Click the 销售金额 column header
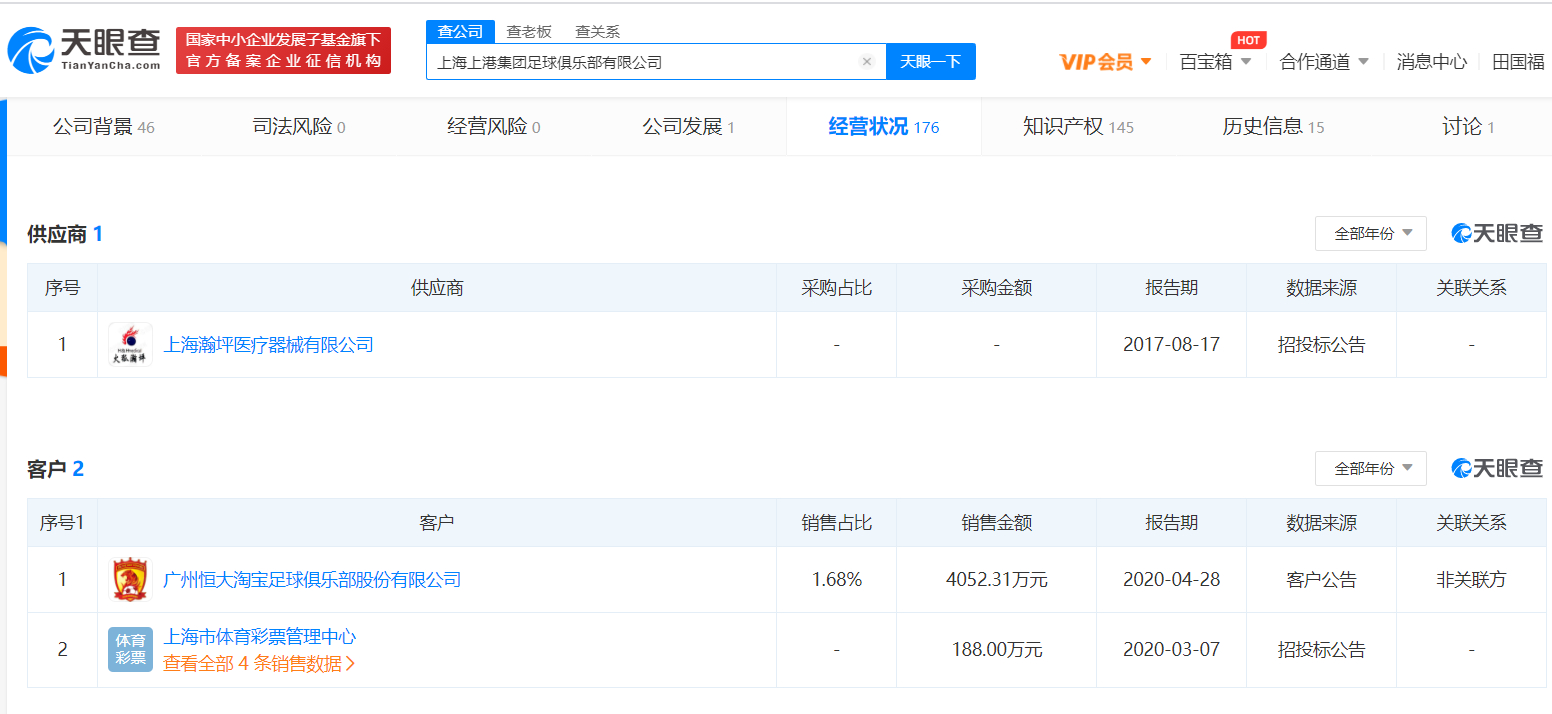This screenshot has height=714, width=1552. [997, 523]
